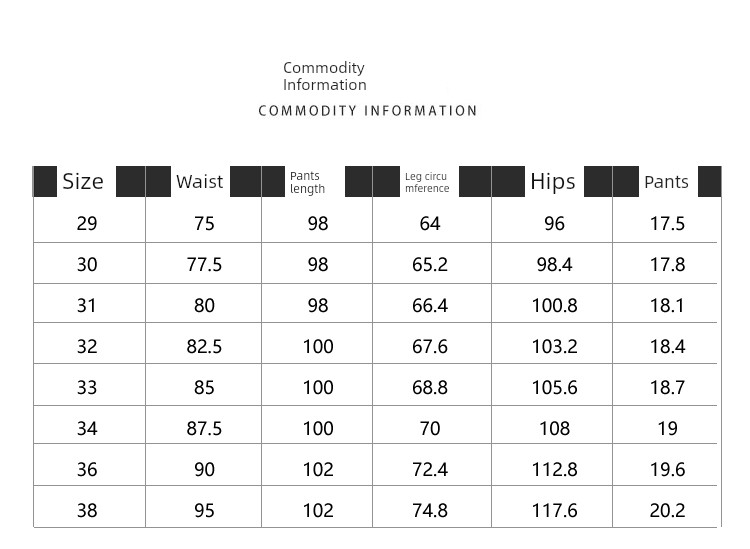Click the Size column header
The image size is (750, 549).
[x=83, y=182]
